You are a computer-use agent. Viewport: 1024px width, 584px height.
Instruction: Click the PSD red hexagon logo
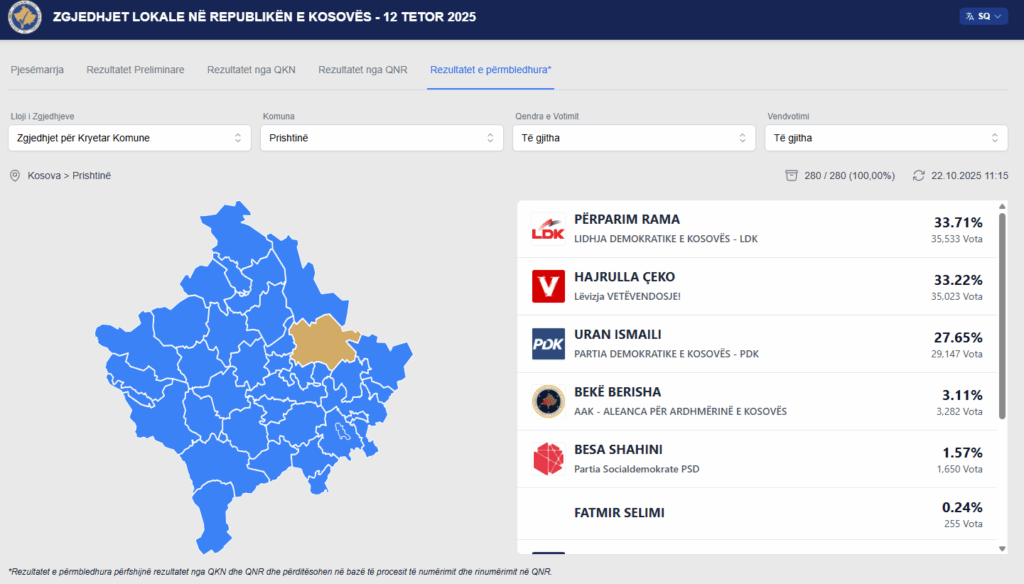point(548,459)
